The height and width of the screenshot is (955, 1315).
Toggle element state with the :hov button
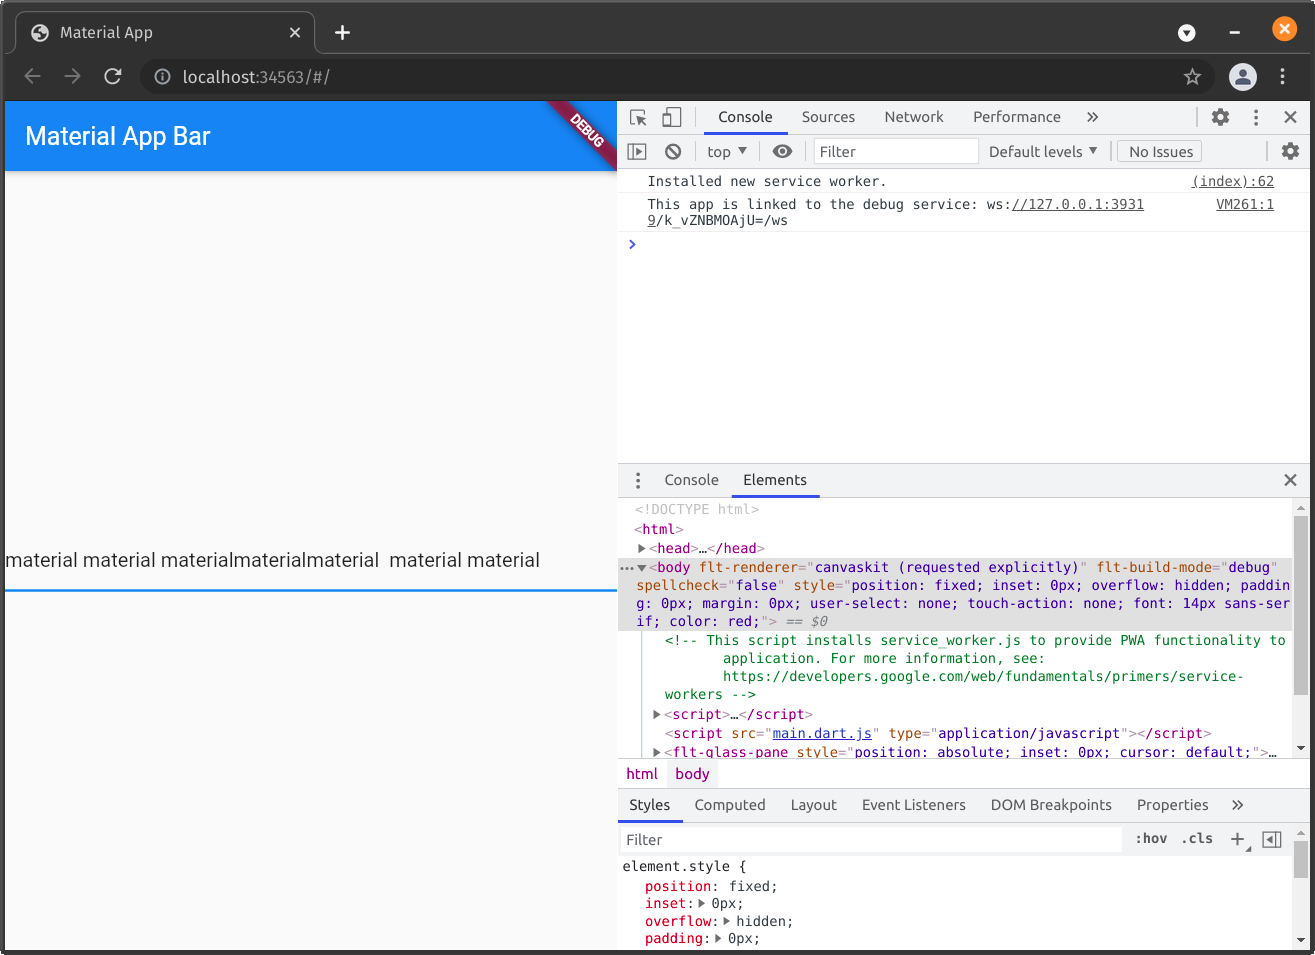point(1150,839)
